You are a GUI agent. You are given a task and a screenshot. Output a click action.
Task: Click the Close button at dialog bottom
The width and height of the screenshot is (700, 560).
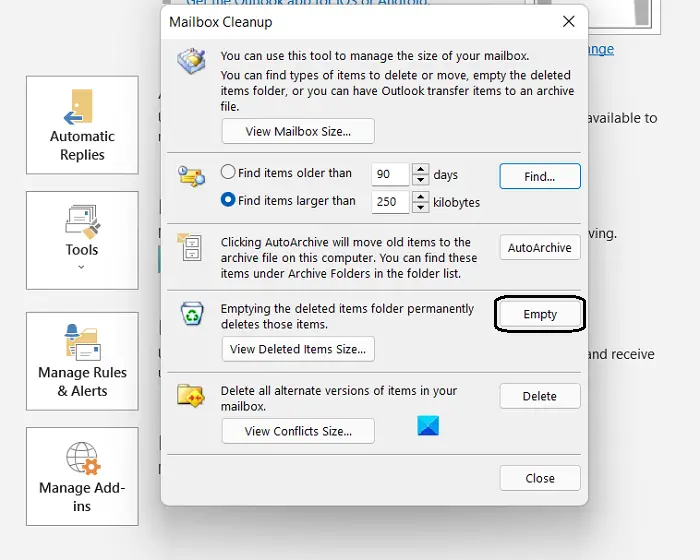point(540,478)
